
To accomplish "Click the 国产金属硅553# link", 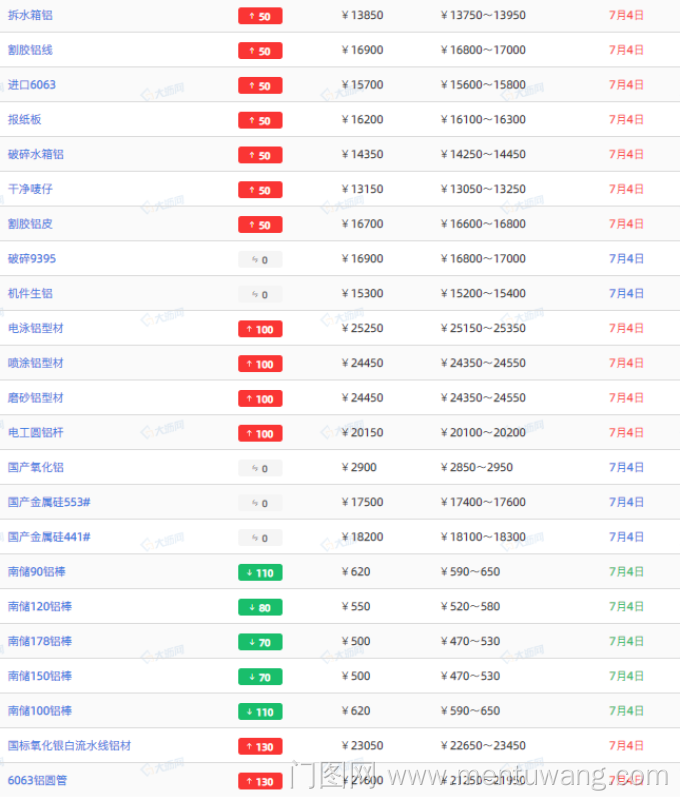I will (49, 502).
